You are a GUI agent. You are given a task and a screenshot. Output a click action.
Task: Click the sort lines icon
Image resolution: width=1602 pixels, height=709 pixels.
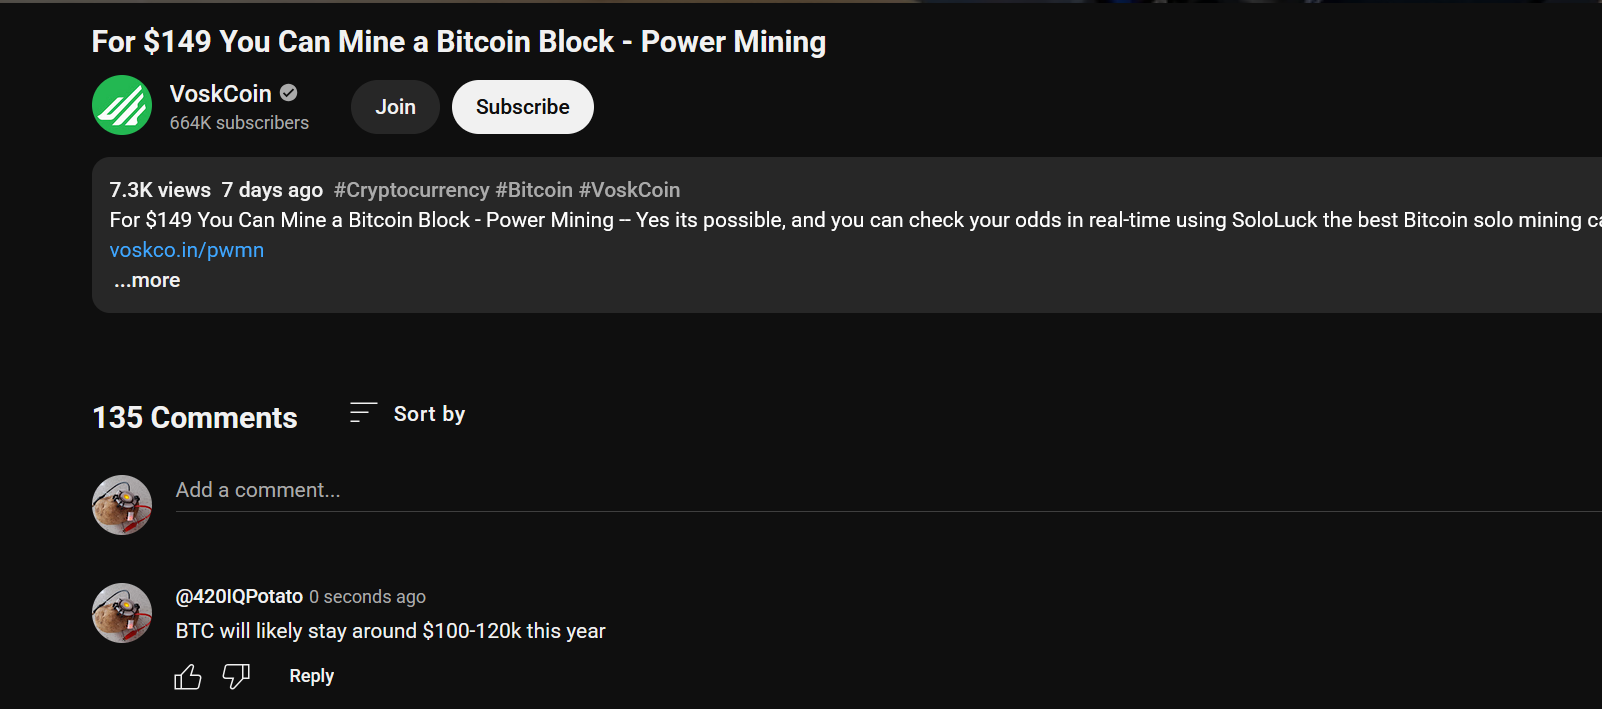363,413
